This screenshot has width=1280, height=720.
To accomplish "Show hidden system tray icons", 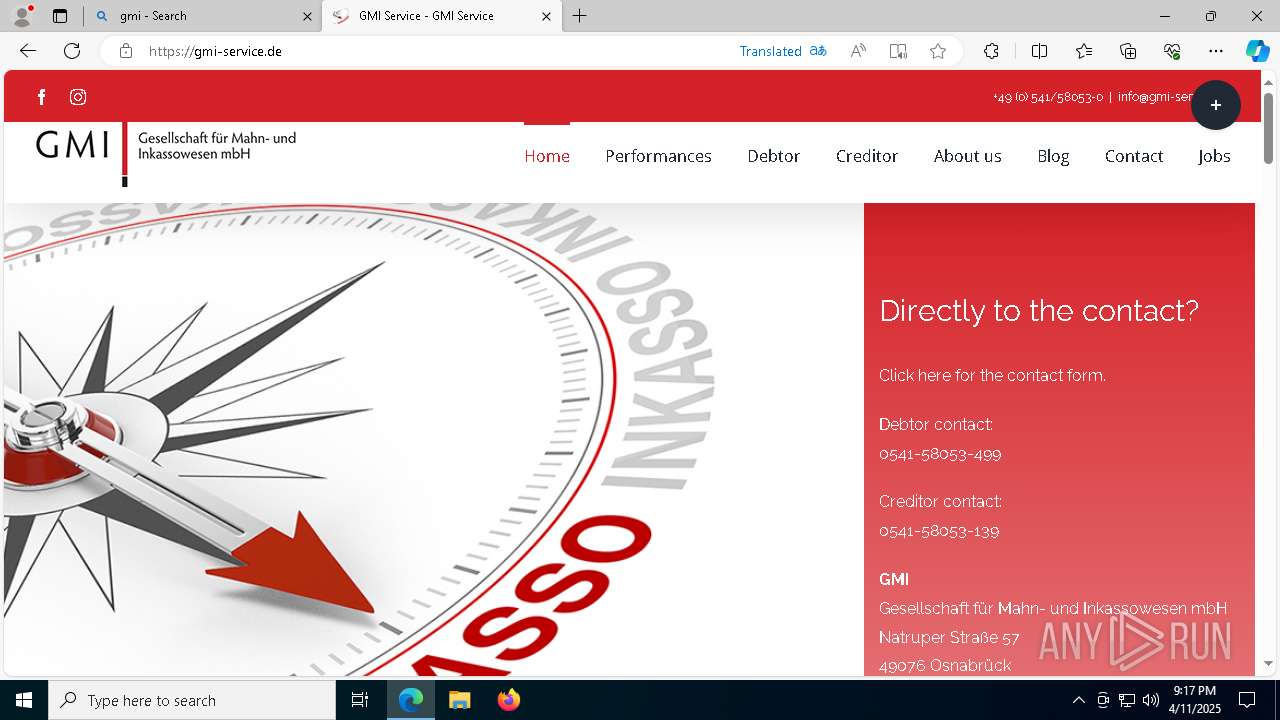I will (x=1078, y=700).
